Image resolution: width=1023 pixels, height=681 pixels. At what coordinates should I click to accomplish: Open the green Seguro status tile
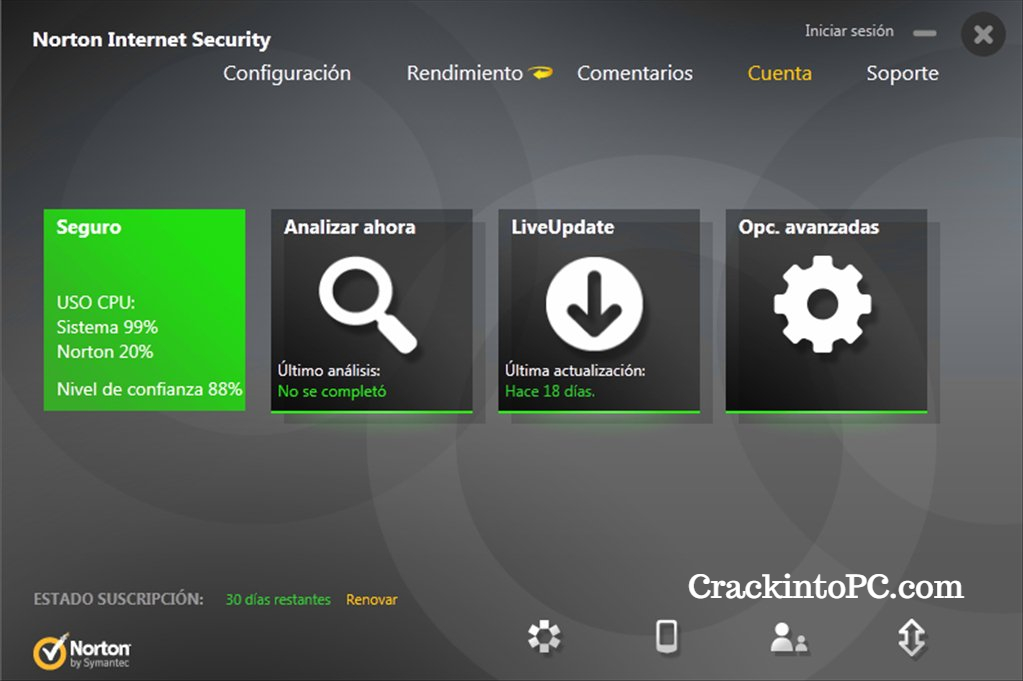144,310
